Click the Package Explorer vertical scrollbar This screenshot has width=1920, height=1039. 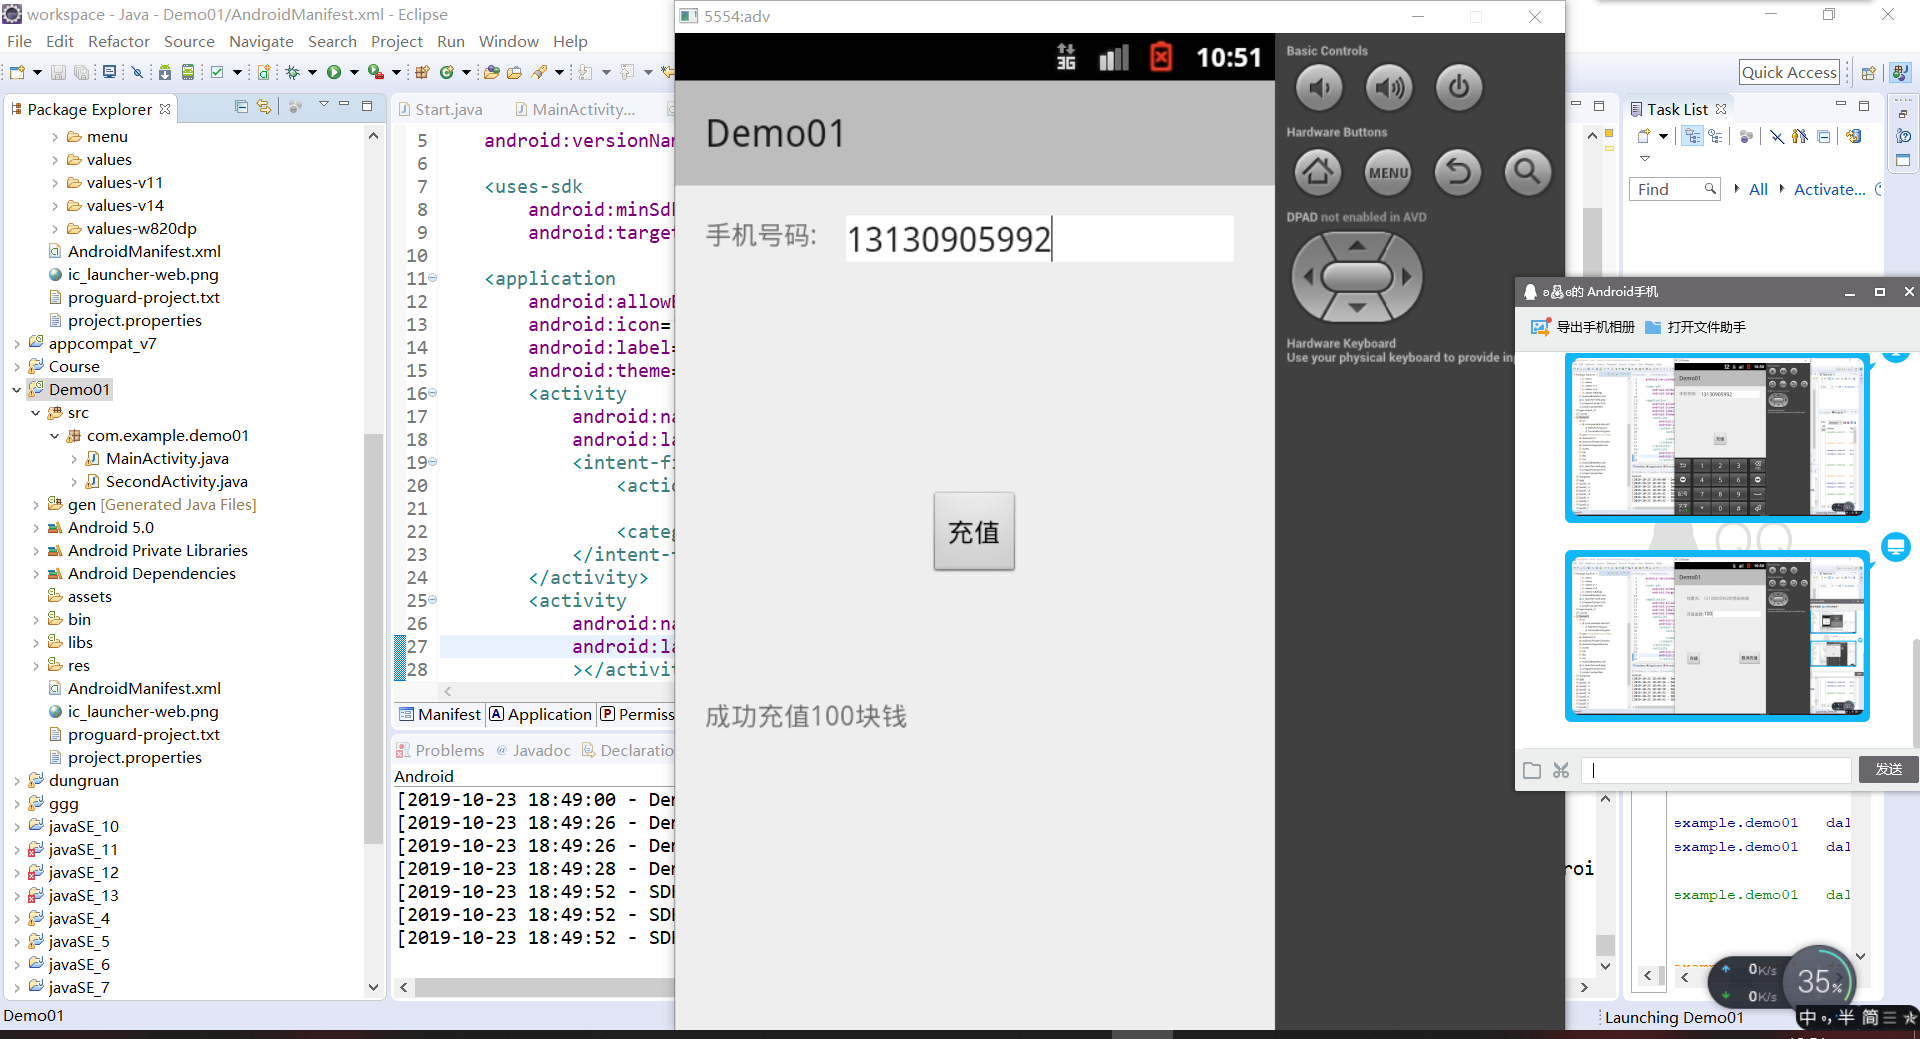click(x=373, y=640)
